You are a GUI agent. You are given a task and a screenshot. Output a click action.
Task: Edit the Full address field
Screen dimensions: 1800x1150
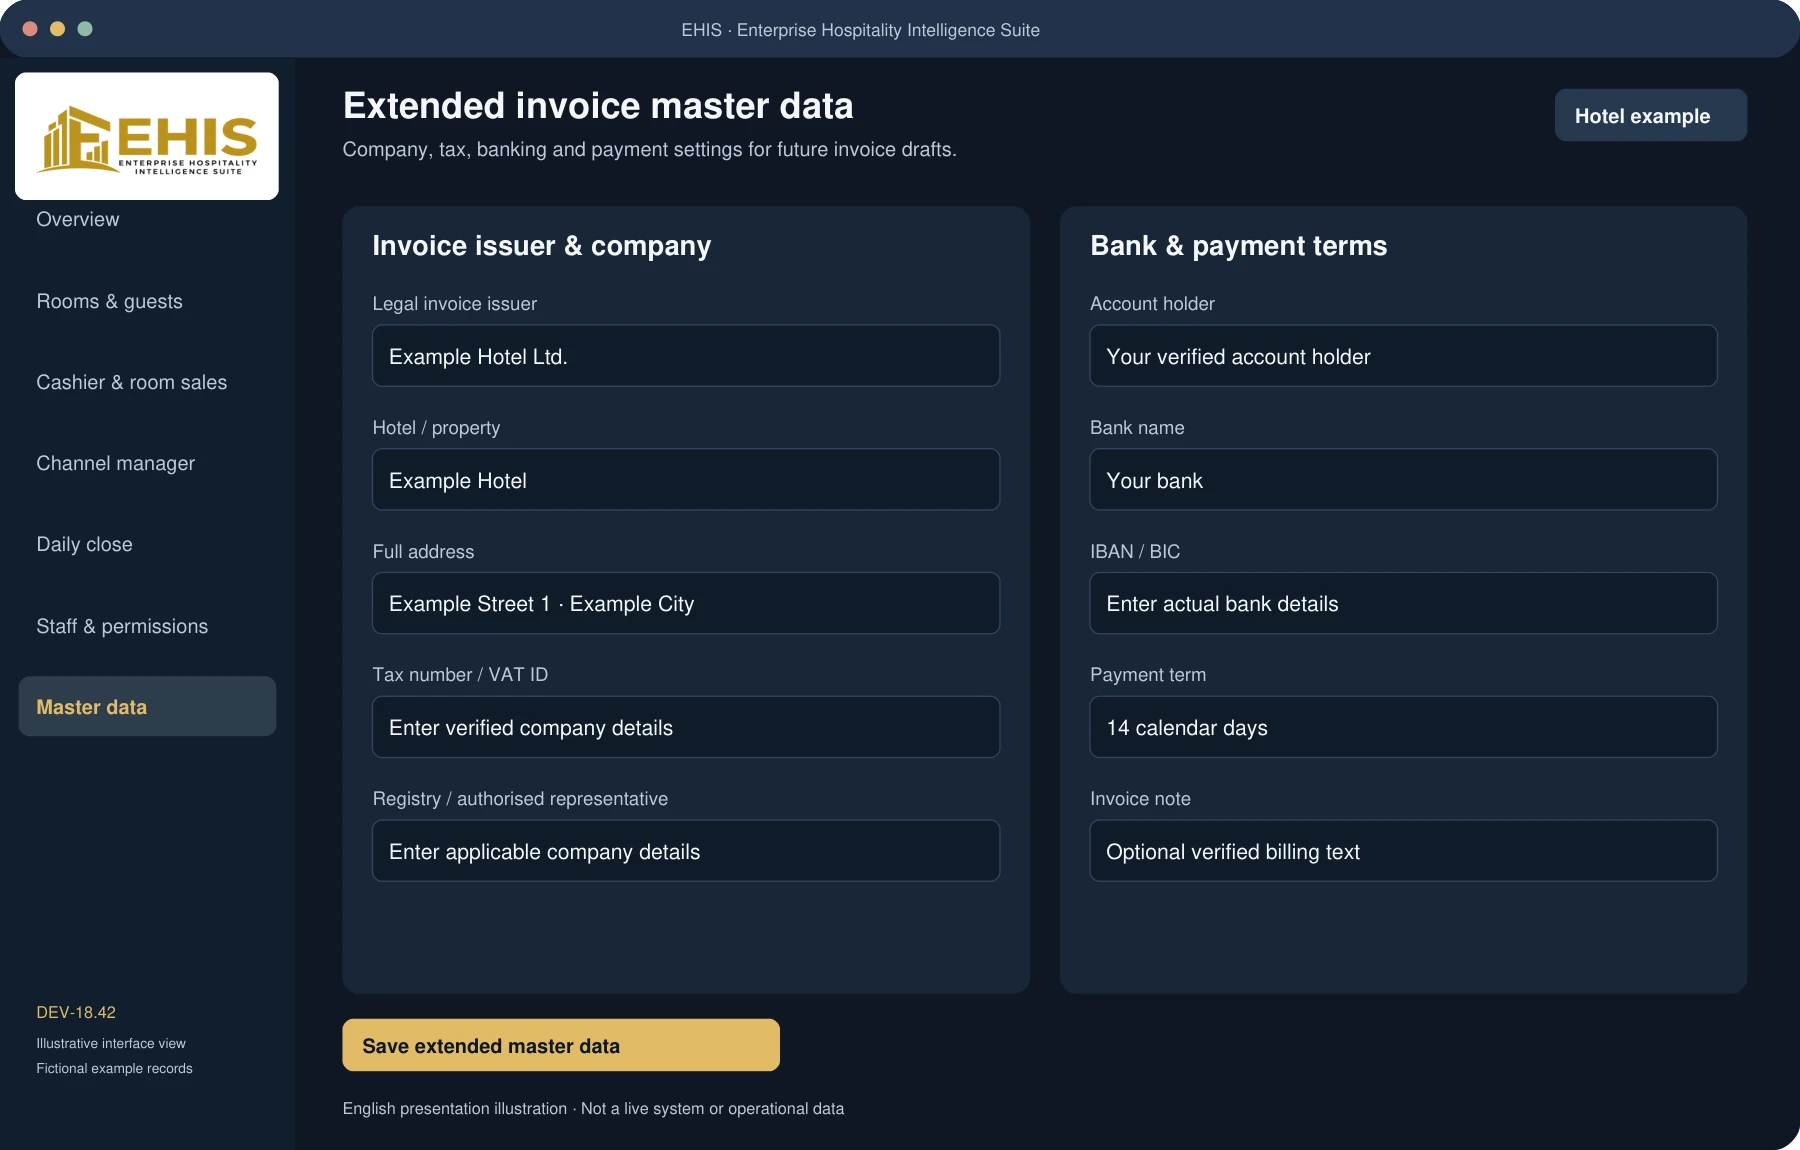pos(686,603)
